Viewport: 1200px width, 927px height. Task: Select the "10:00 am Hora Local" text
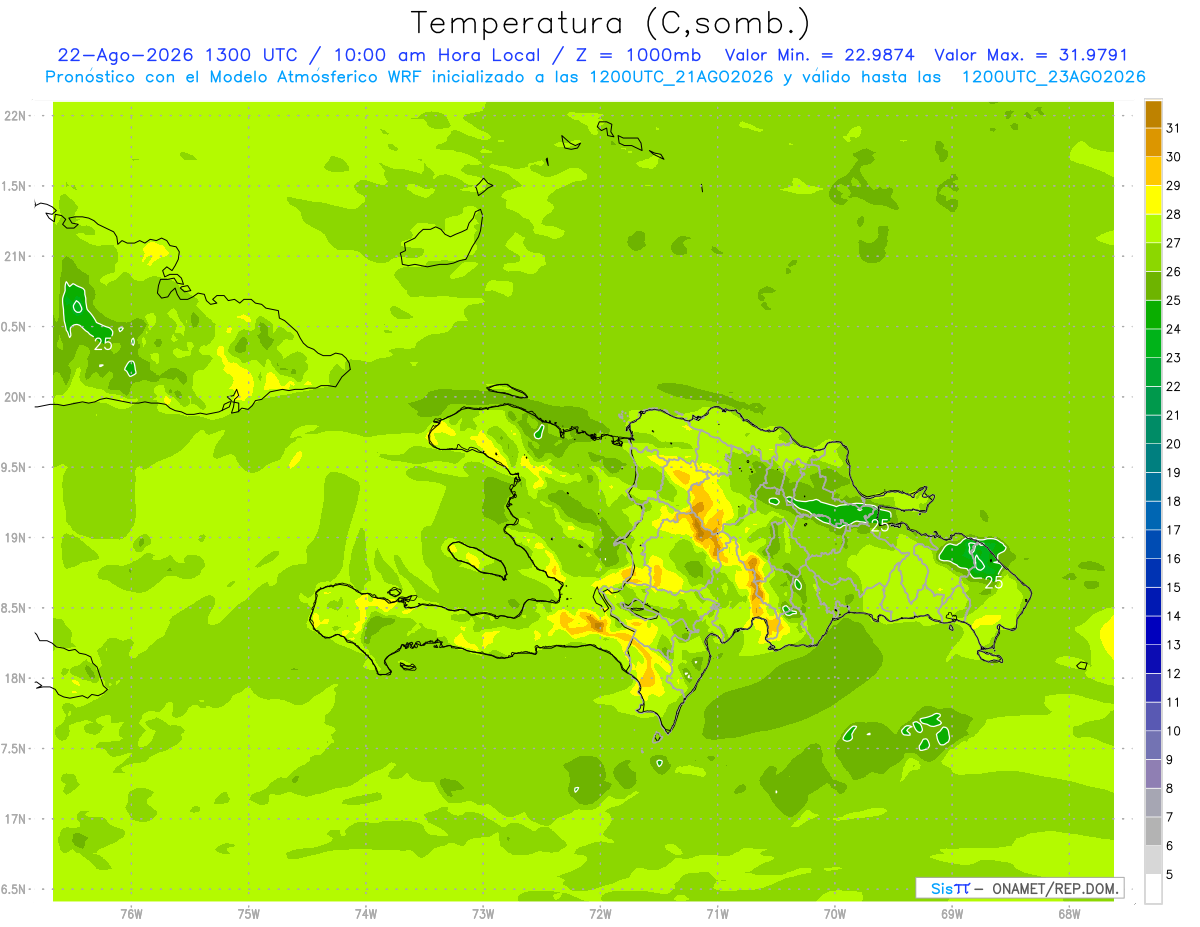[441, 55]
